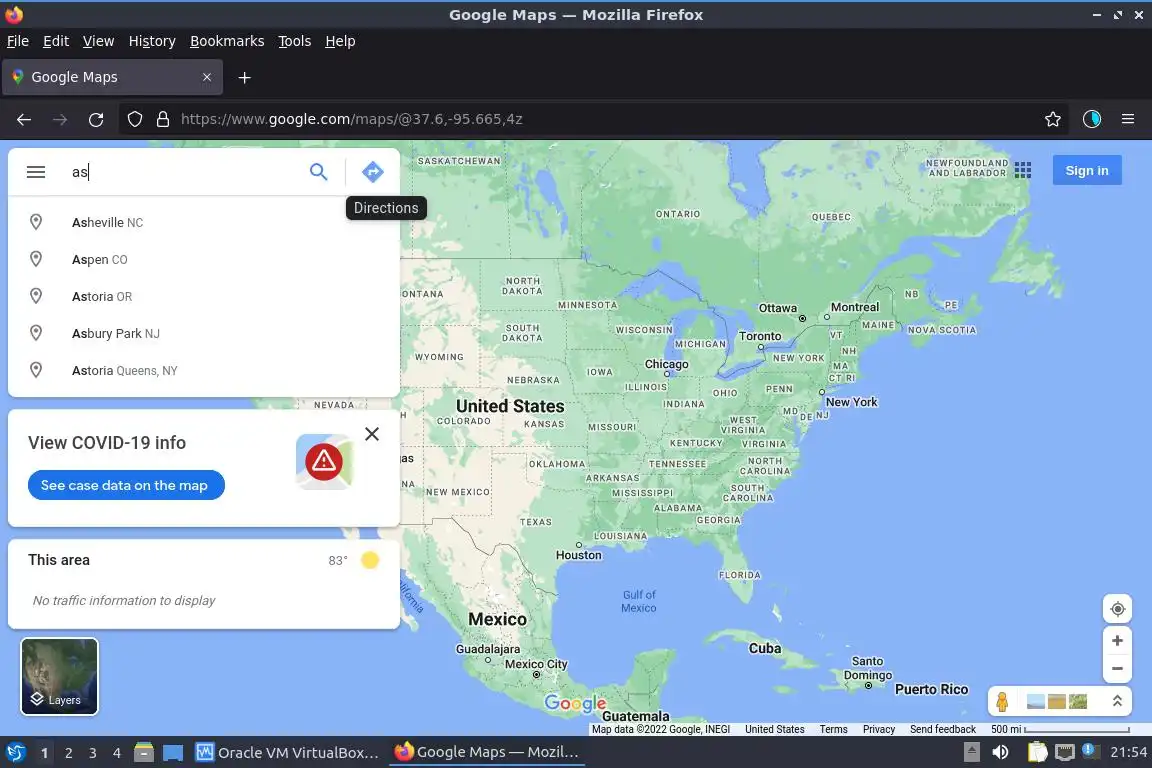Image resolution: width=1152 pixels, height=768 pixels.
Task: Click the Chicago city label
Action: (x=666, y=364)
